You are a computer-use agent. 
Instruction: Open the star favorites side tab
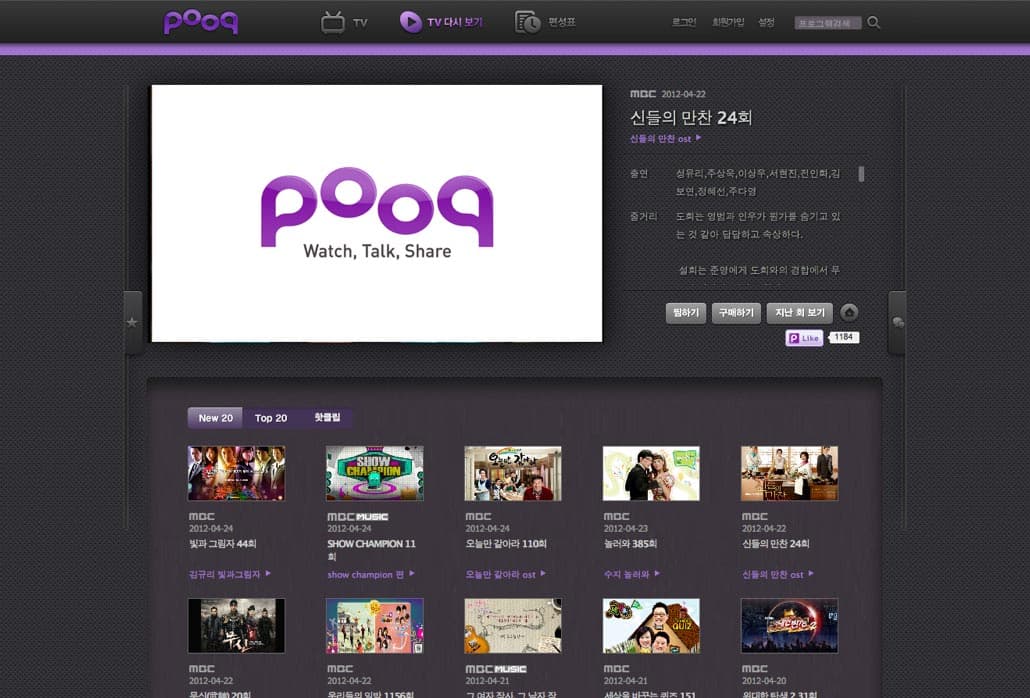pyautogui.click(x=133, y=322)
